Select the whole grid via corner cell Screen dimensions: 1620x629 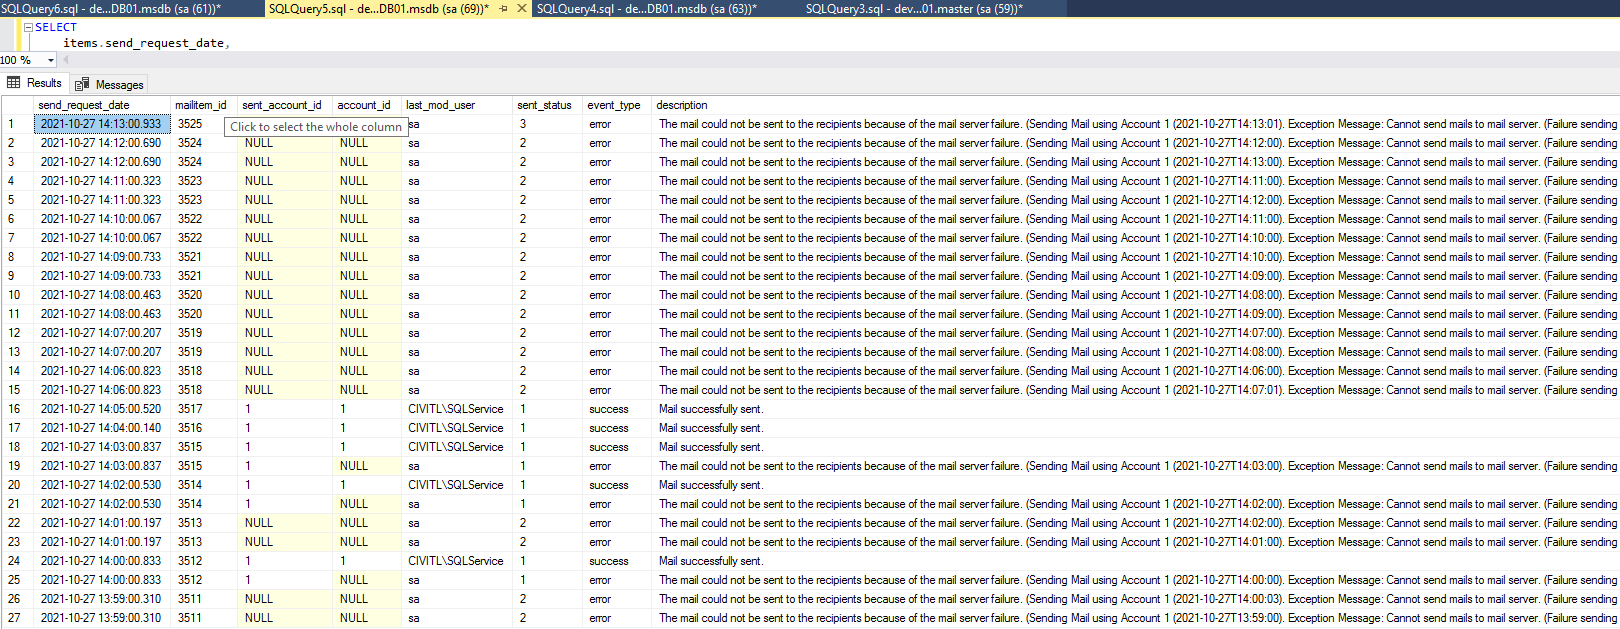click(17, 105)
